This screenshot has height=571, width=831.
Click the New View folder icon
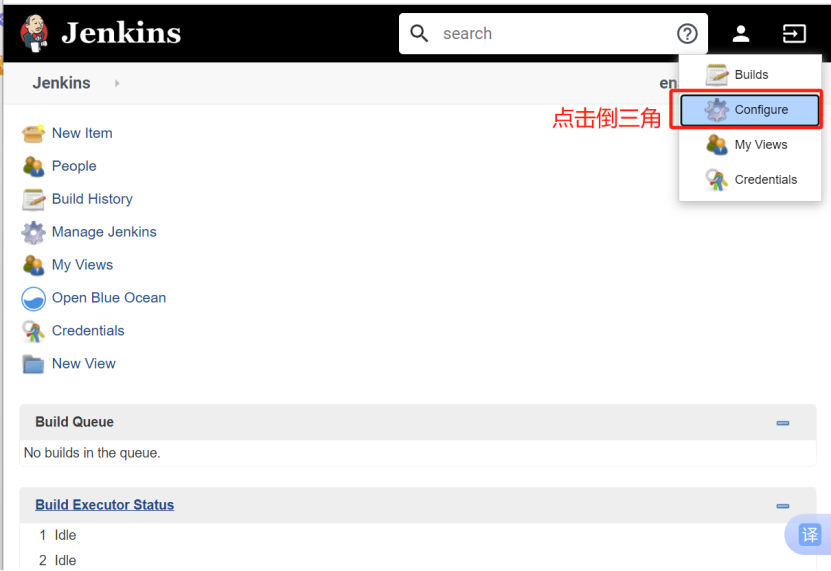[33, 364]
